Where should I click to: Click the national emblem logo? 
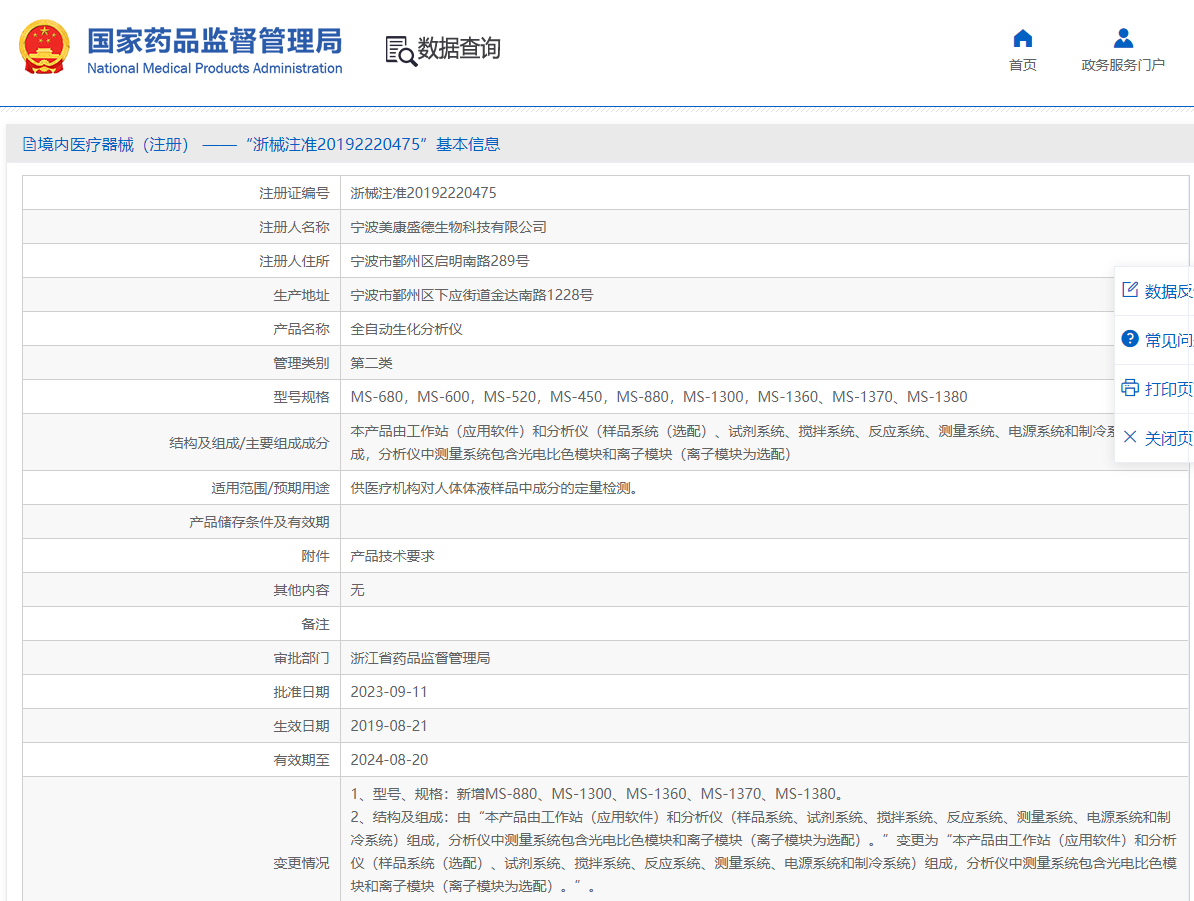44,47
